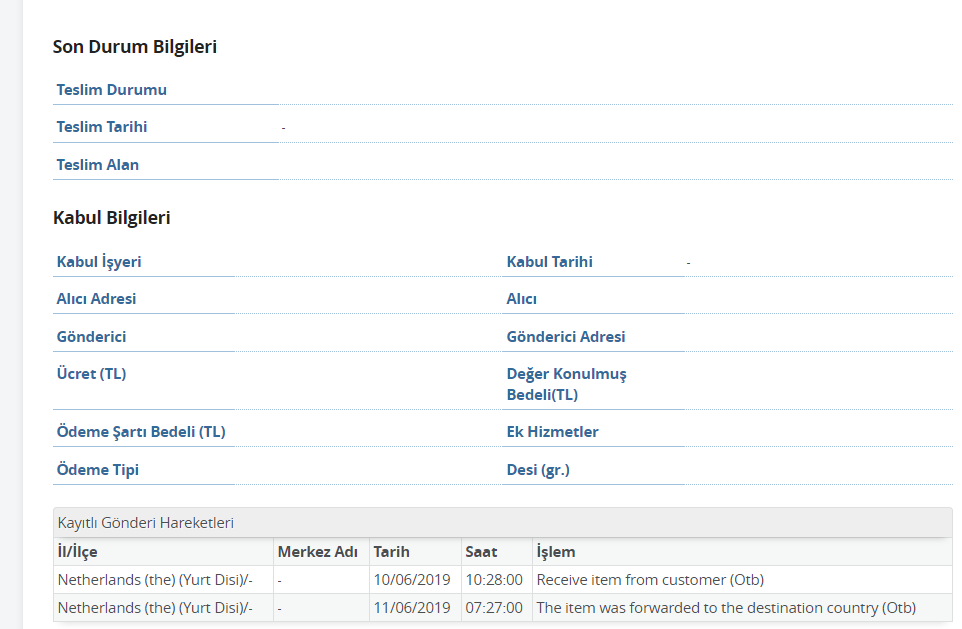This screenshot has width=962, height=629.
Task: Click the Gönderici Adresi label
Action: (566, 337)
